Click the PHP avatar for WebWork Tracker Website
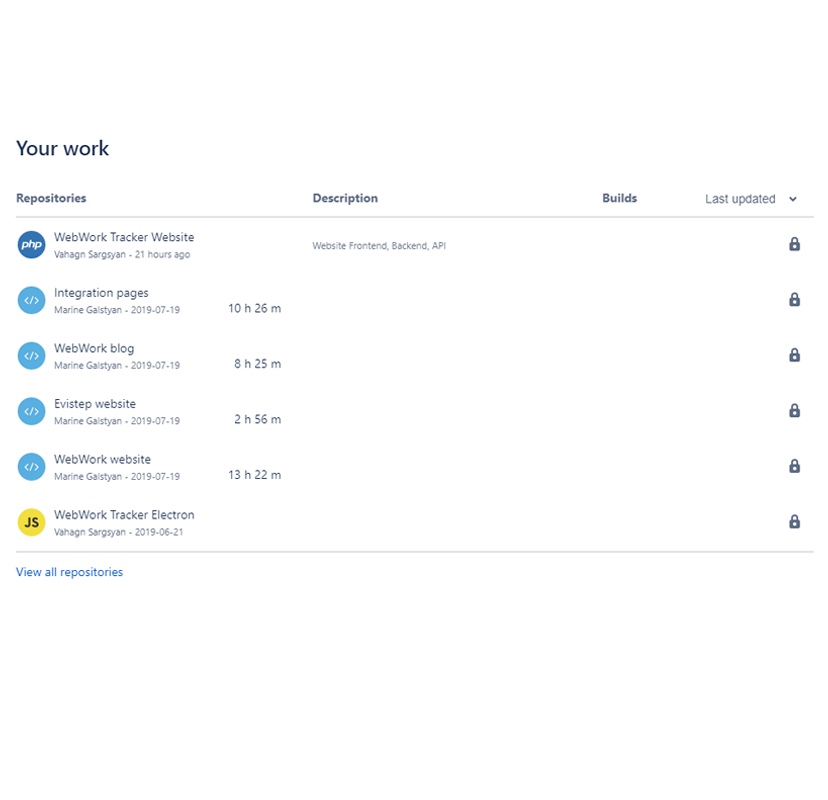Image resolution: width=828 pixels, height=800 pixels. [x=31, y=244]
